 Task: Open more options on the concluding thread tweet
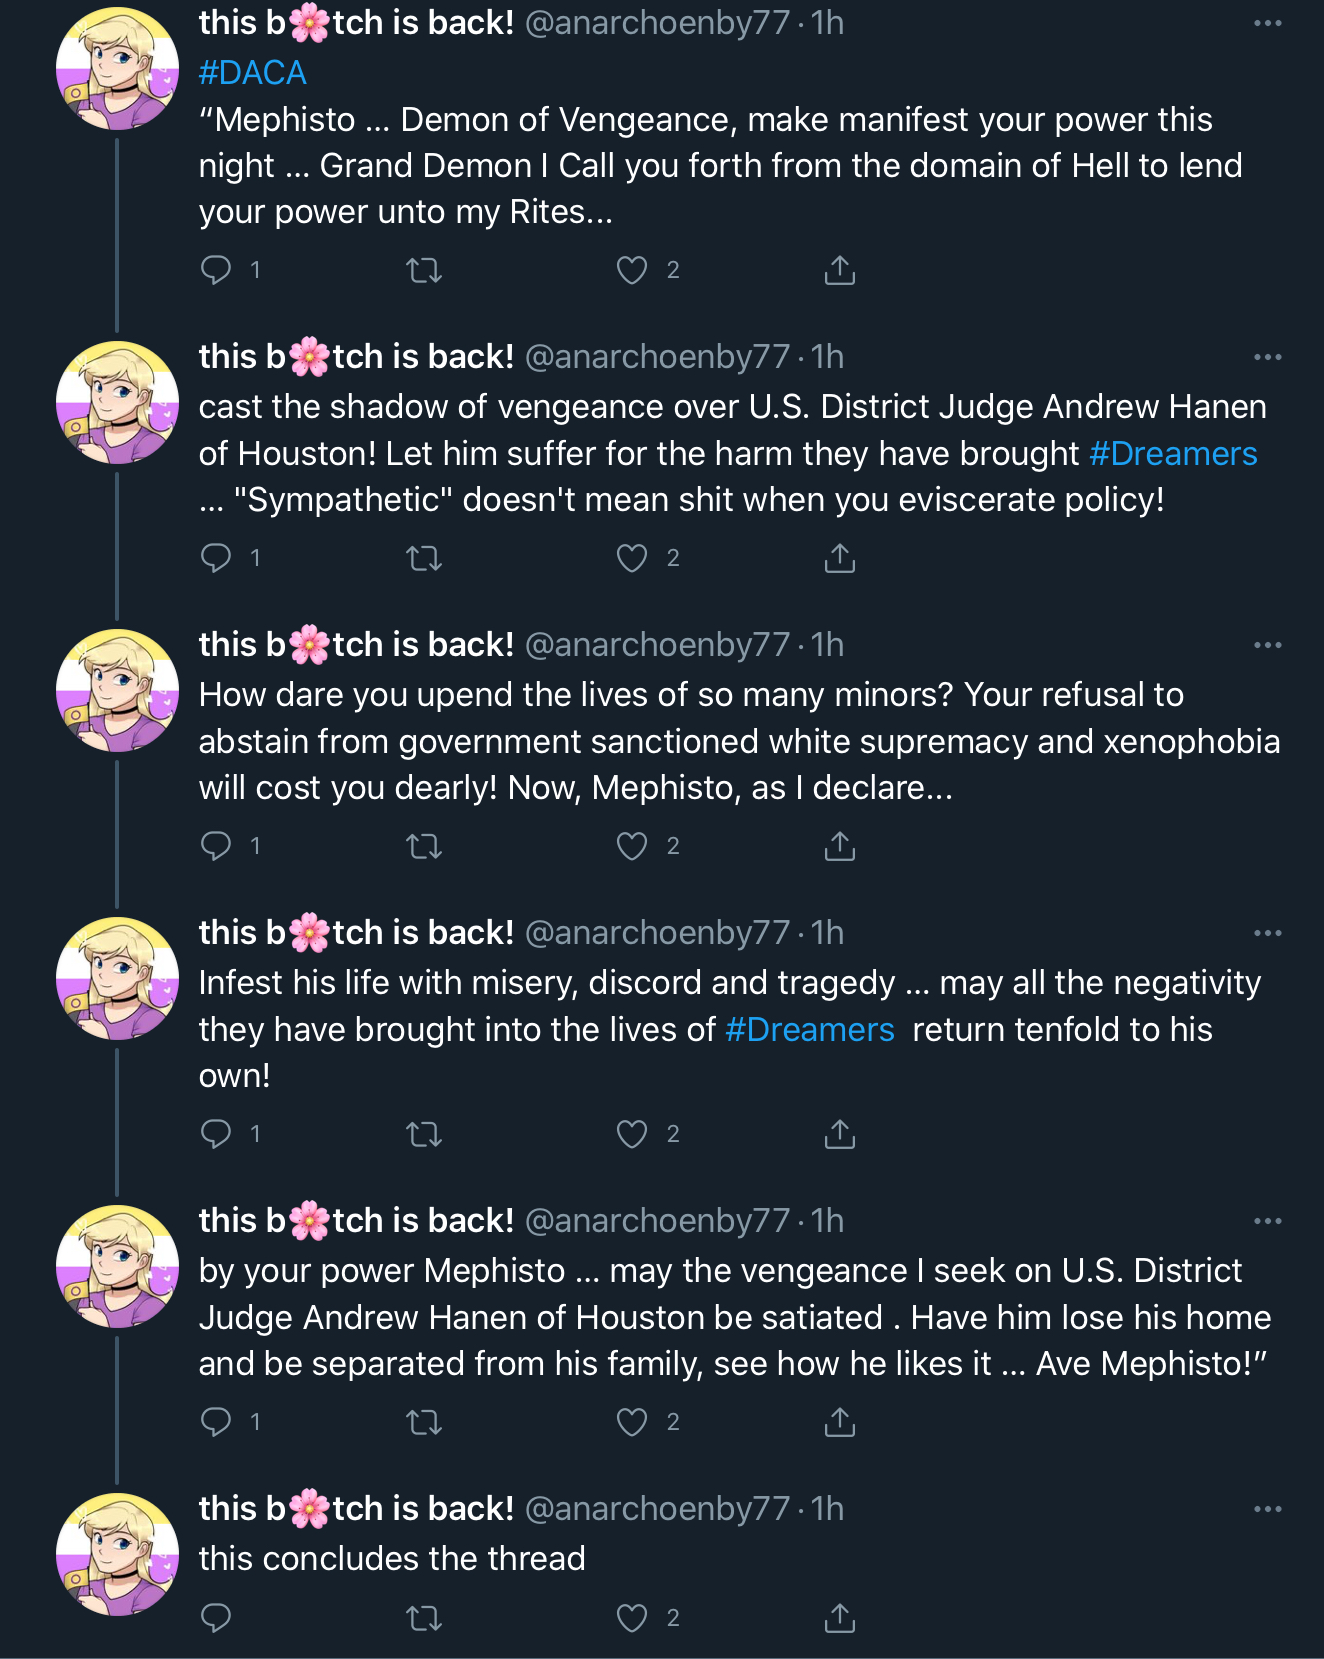[x=1268, y=1509]
